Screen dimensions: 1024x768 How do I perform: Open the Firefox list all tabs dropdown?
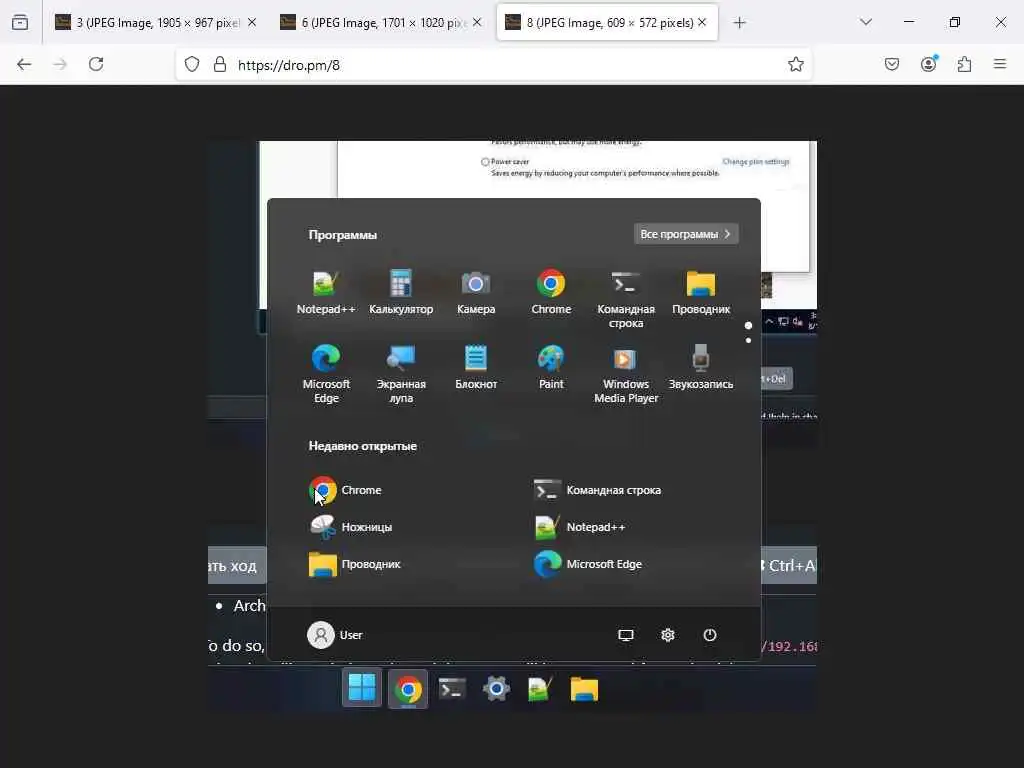coord(866,22)
